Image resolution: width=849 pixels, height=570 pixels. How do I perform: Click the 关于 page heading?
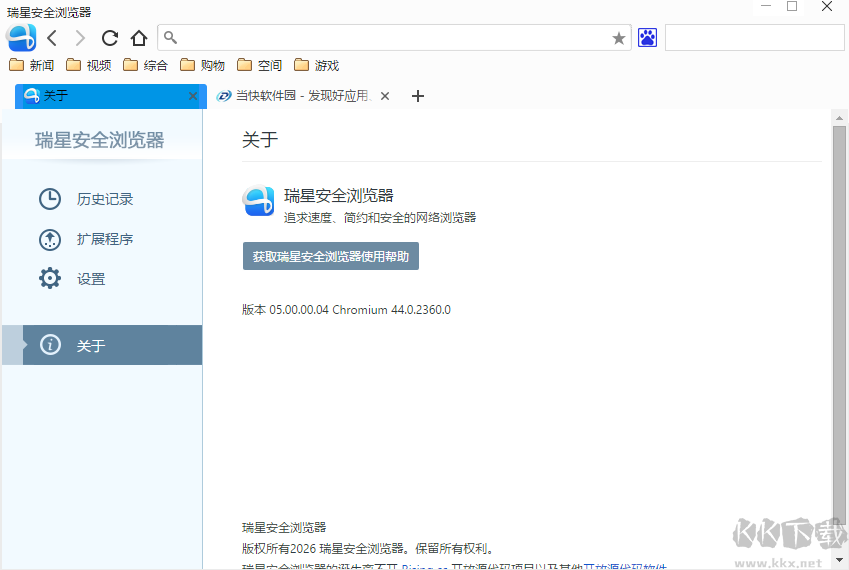(260, 140)
